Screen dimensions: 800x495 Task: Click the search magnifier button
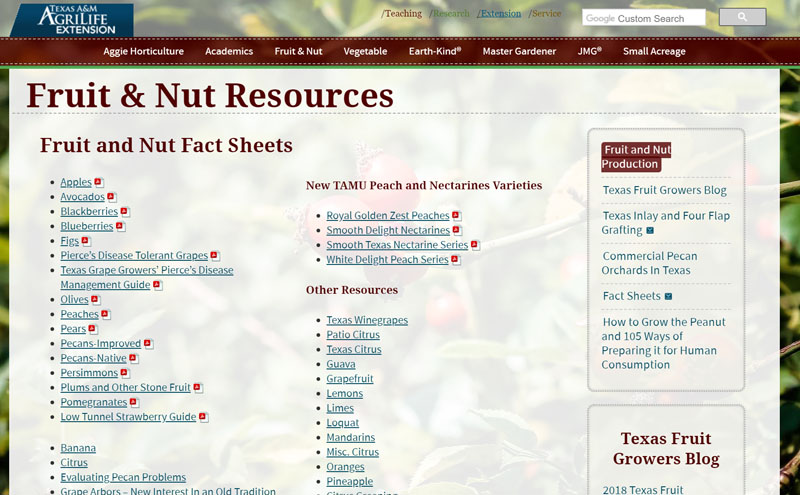(742, 17)
